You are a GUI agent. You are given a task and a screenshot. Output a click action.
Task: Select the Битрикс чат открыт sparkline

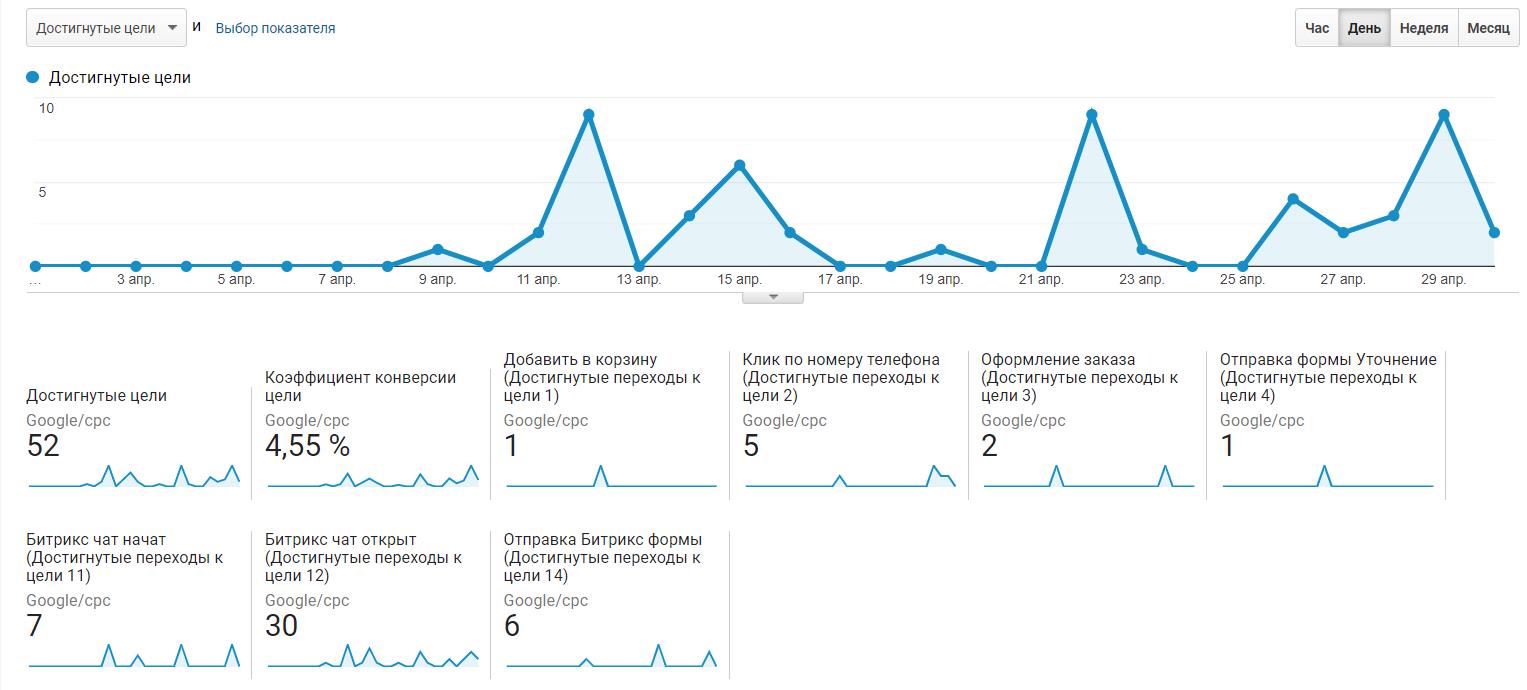[373, 656]
